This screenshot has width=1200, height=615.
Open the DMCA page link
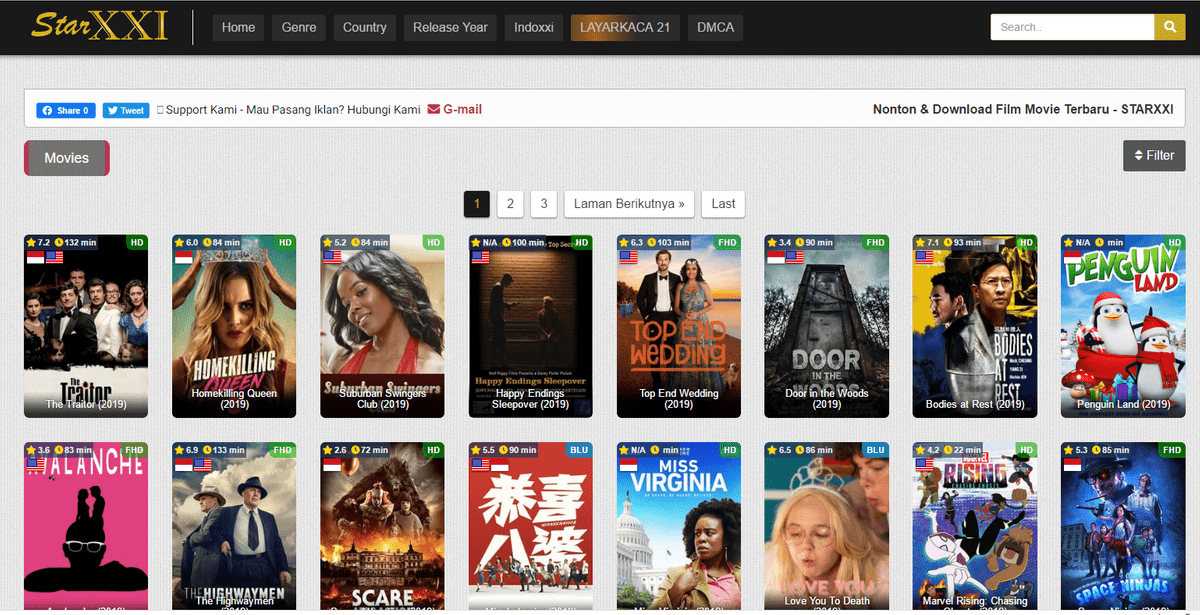[715, 27]
